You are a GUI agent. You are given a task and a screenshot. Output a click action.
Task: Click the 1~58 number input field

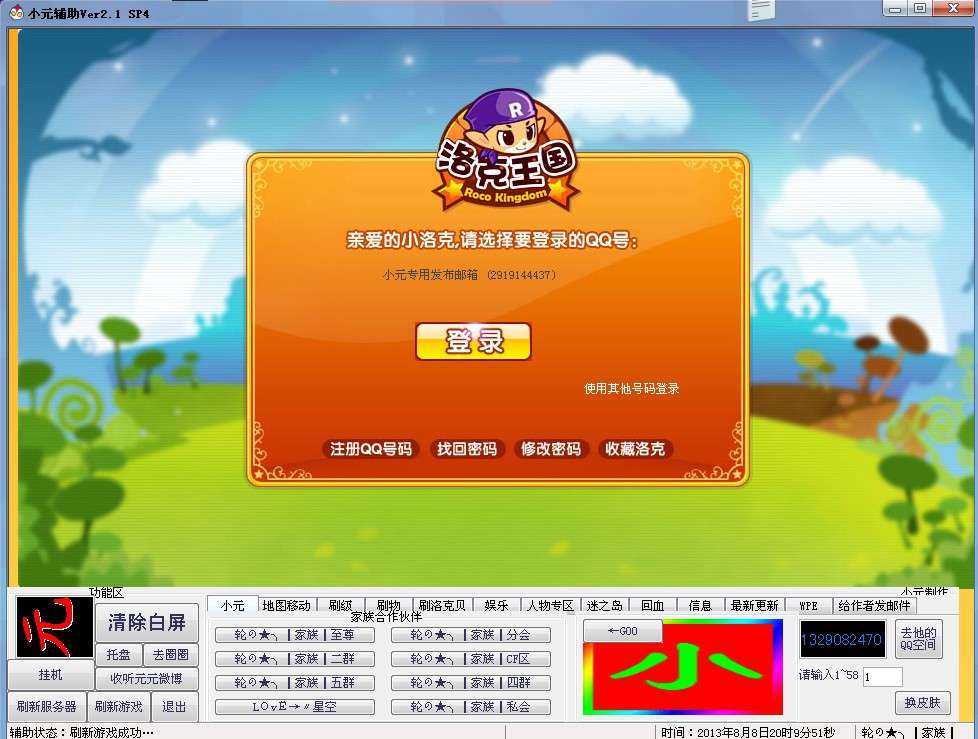882,677
